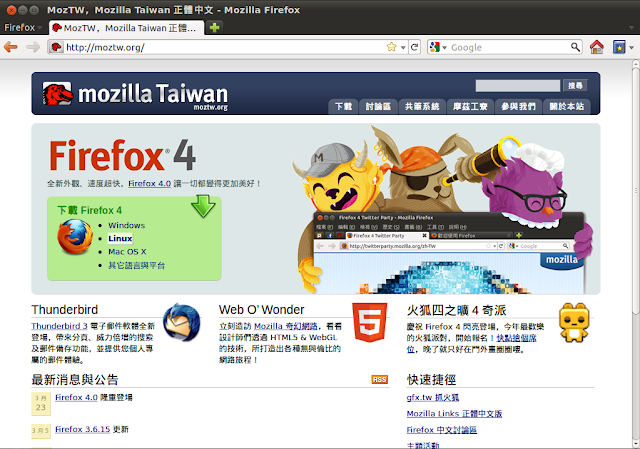640x449 pixels.
Task: Click the Bookmarks toolbar icon
Action: point(621,47)
